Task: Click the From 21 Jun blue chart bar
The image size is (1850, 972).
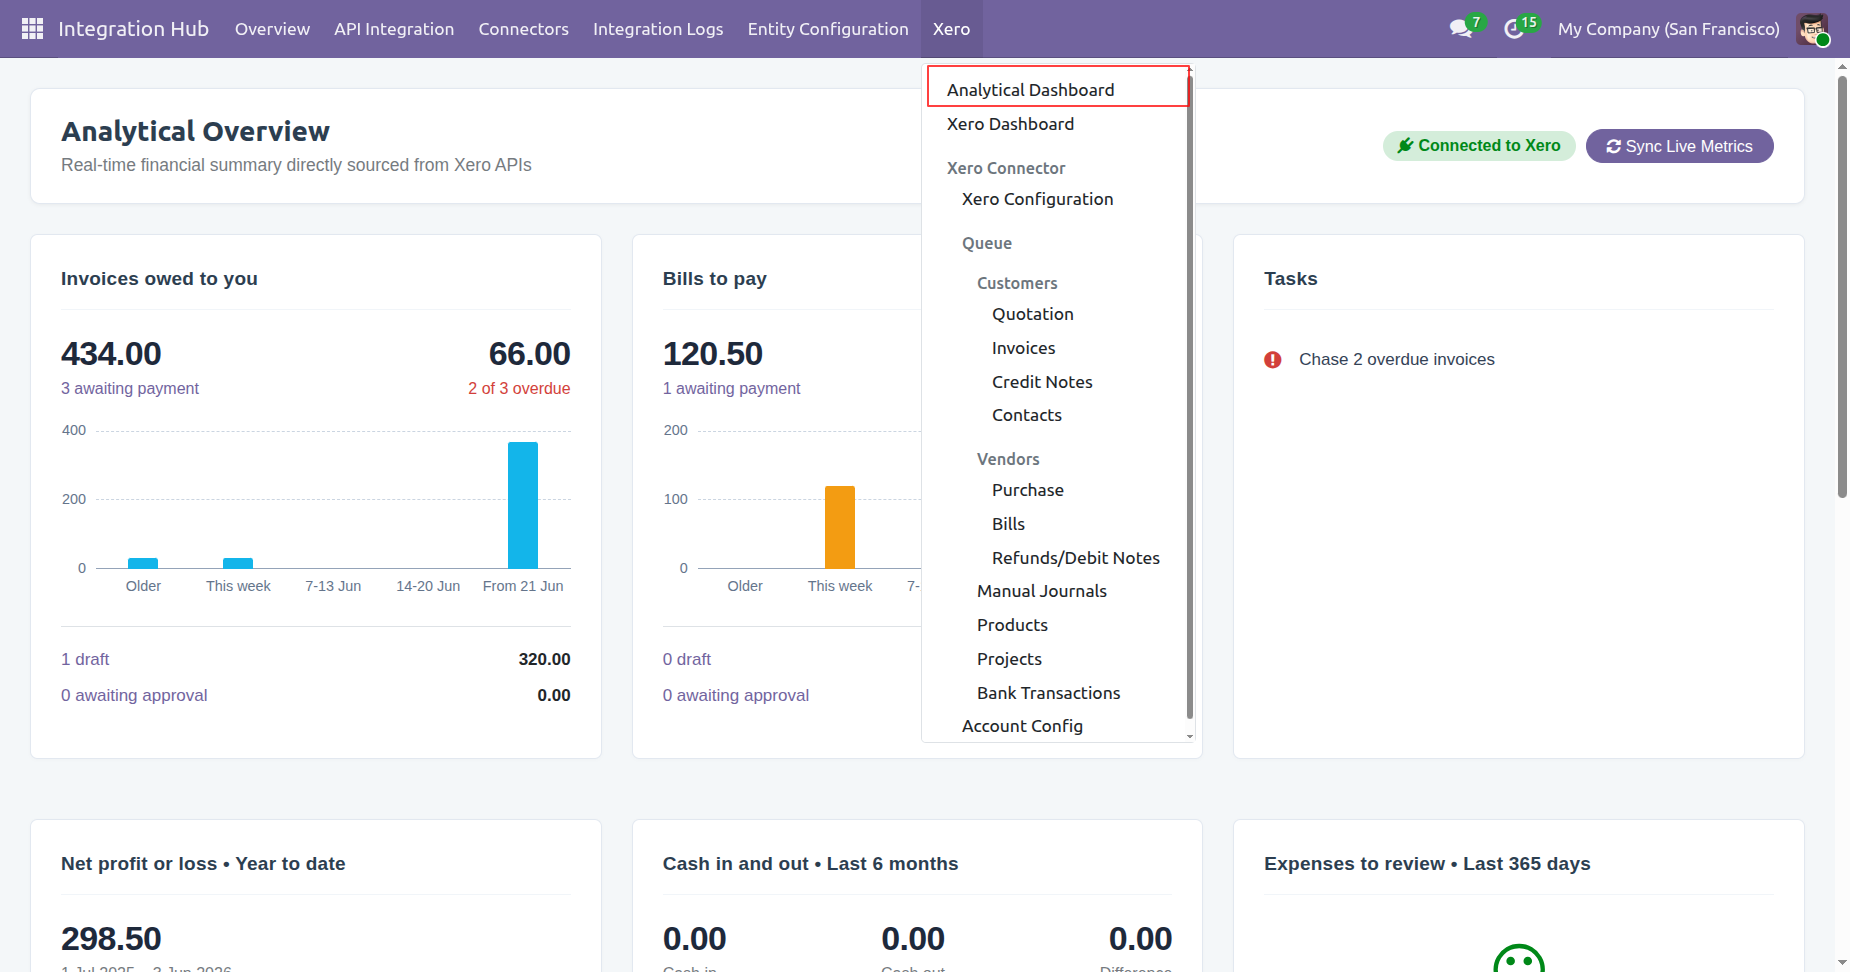Action: (523, 505)
